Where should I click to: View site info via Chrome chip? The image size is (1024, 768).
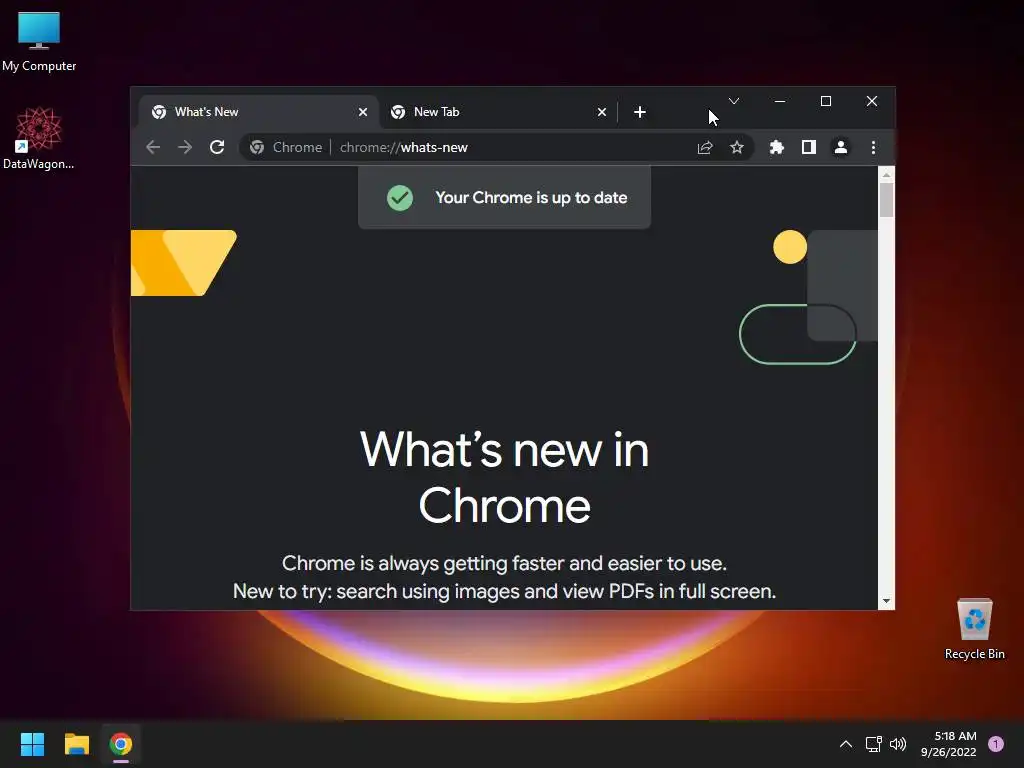coord(286,148)
